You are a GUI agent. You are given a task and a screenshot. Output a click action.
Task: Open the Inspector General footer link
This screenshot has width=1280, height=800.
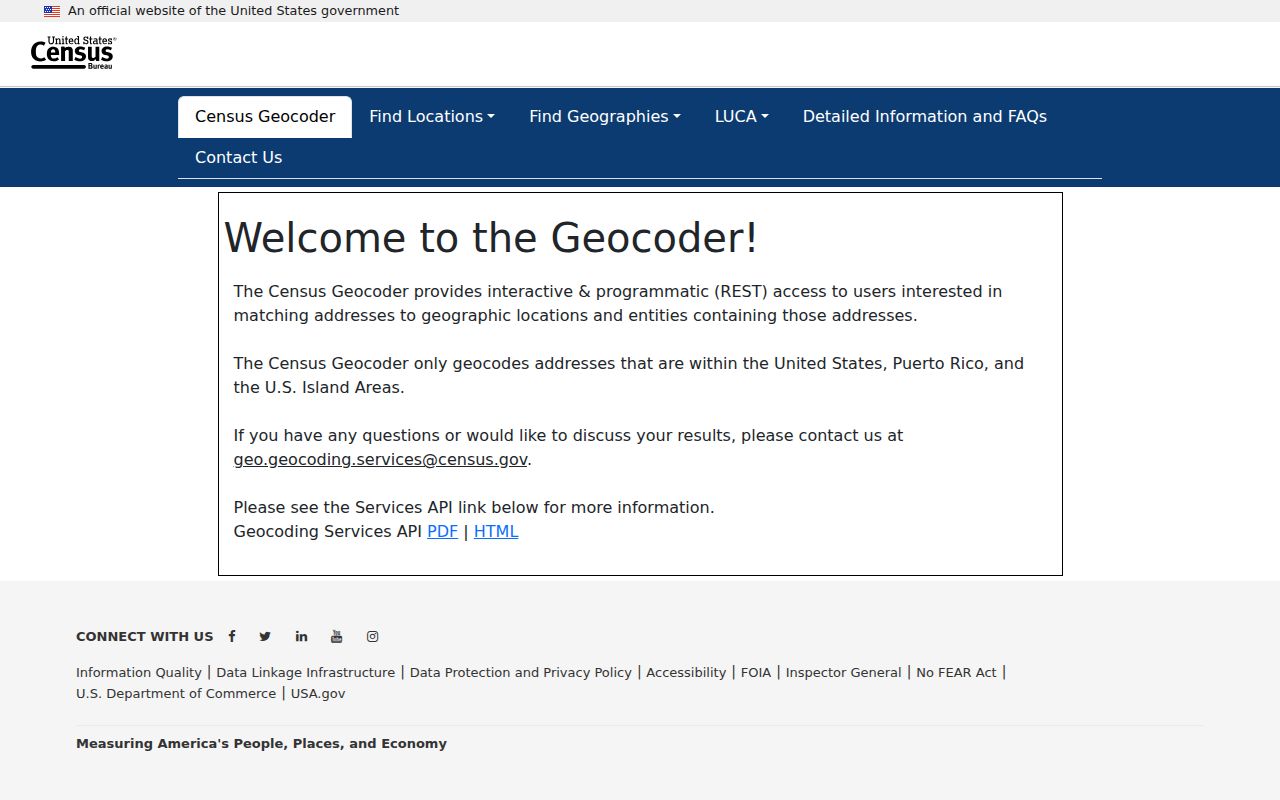click(x=844, y=672)
